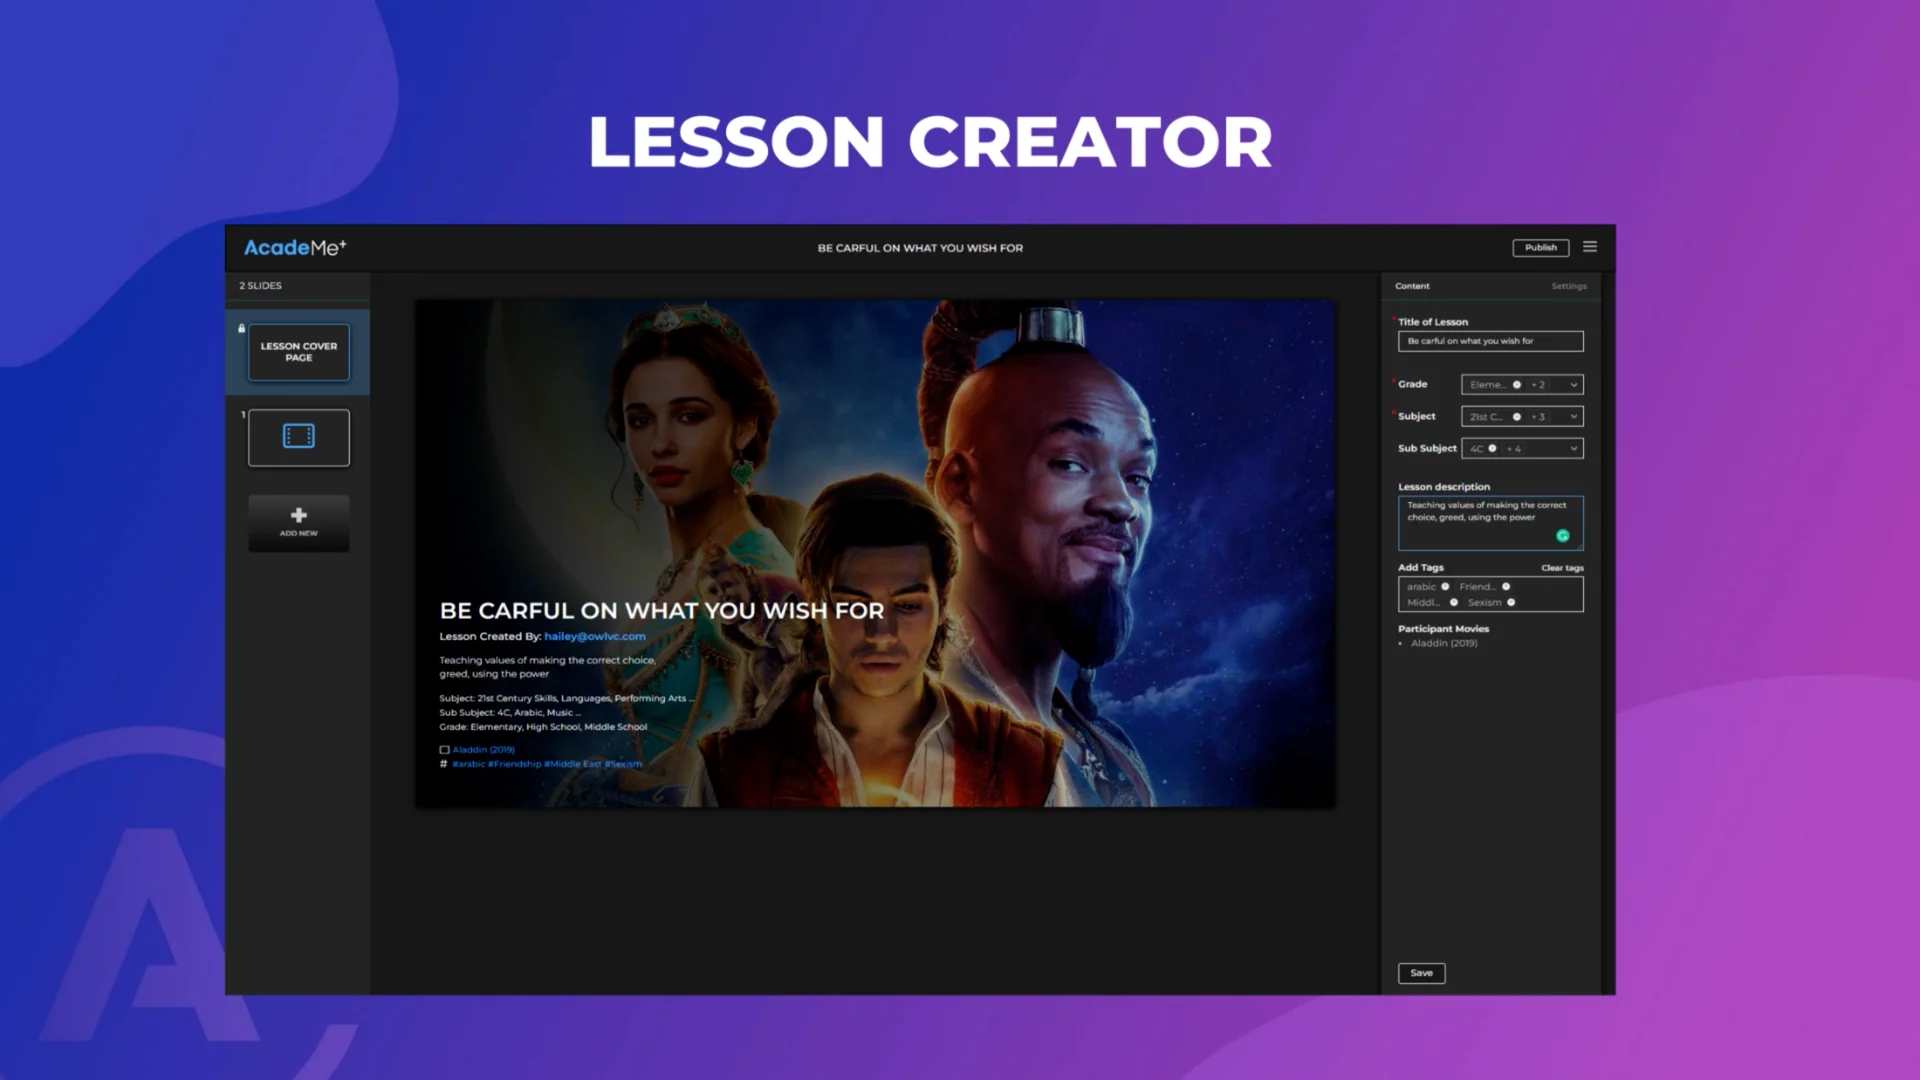Expand the Grade dropdown
Screen dimensions: 1920x1080
1573,384
